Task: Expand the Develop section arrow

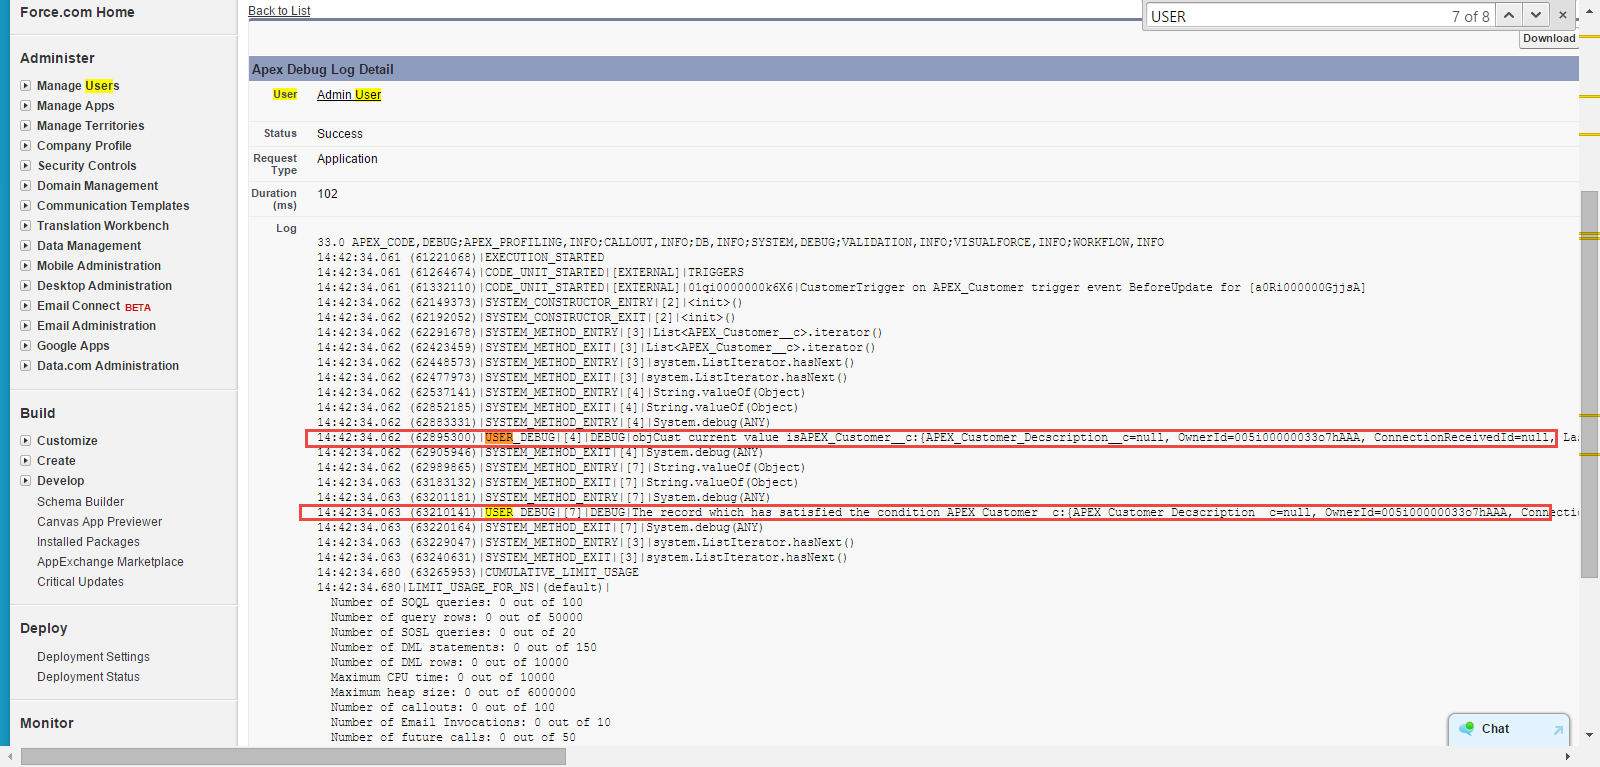Action: (x=25, y=481)
